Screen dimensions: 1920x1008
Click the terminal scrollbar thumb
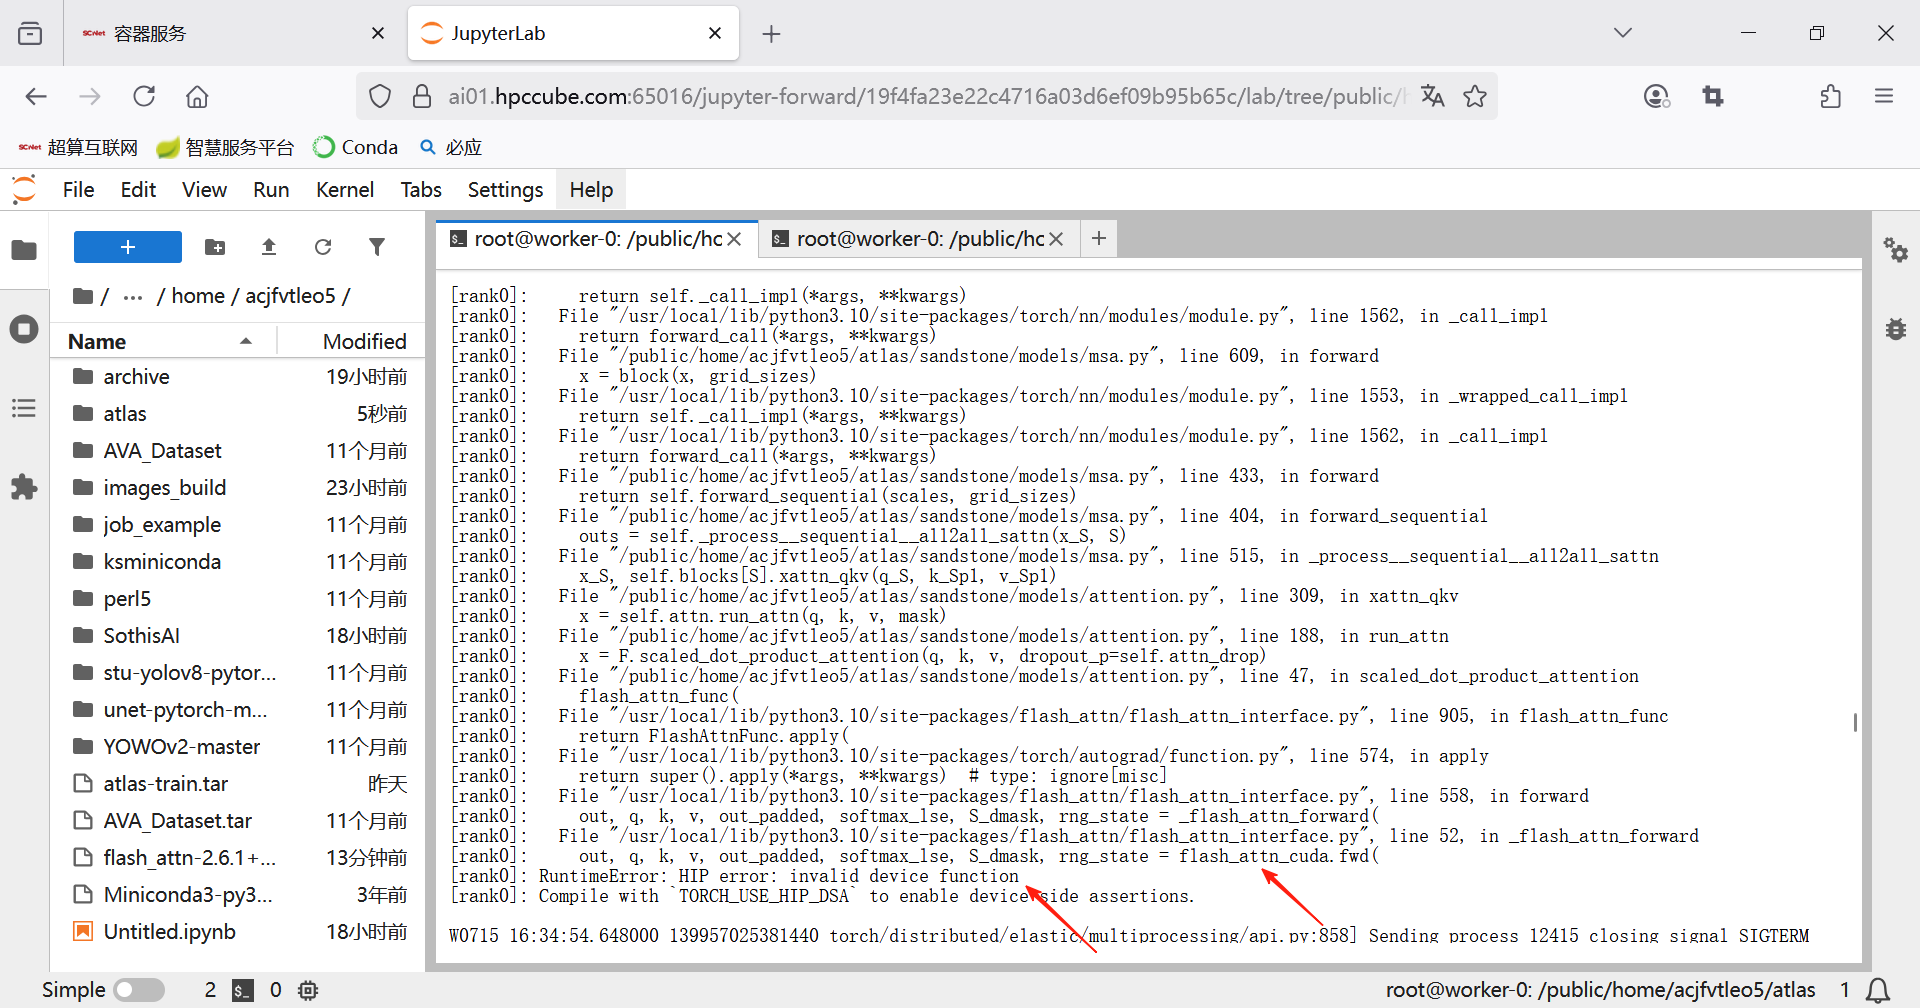(1855, 722)
